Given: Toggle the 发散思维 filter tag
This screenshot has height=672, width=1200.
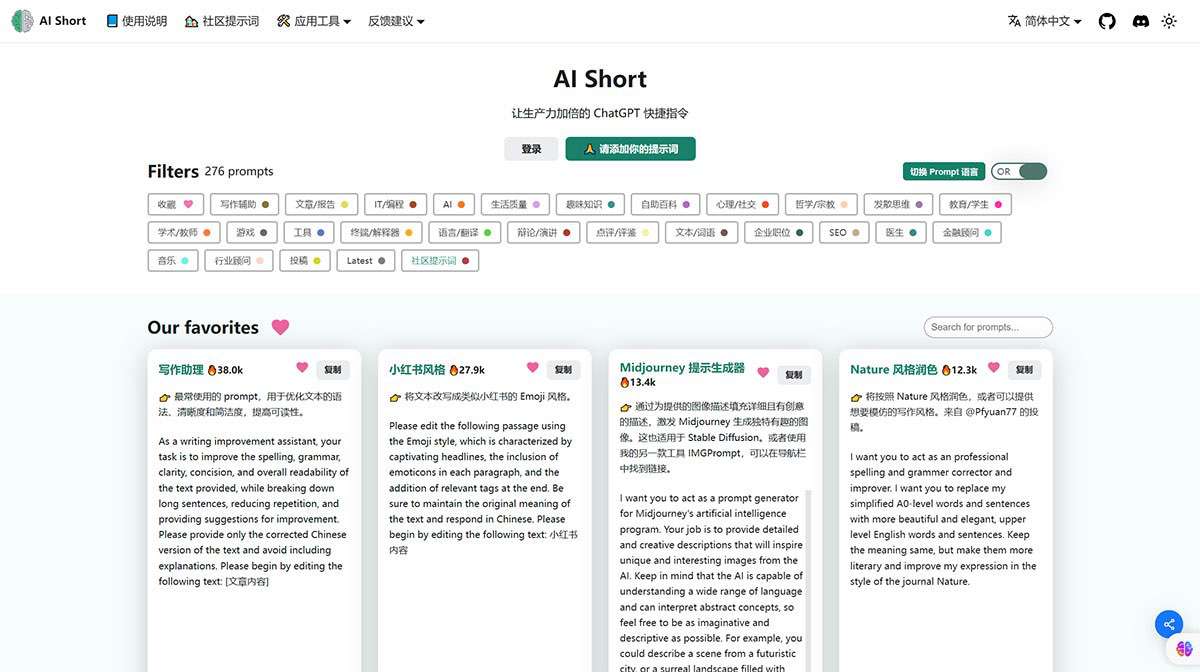Looking at the screenshot, I should point(898,204).
